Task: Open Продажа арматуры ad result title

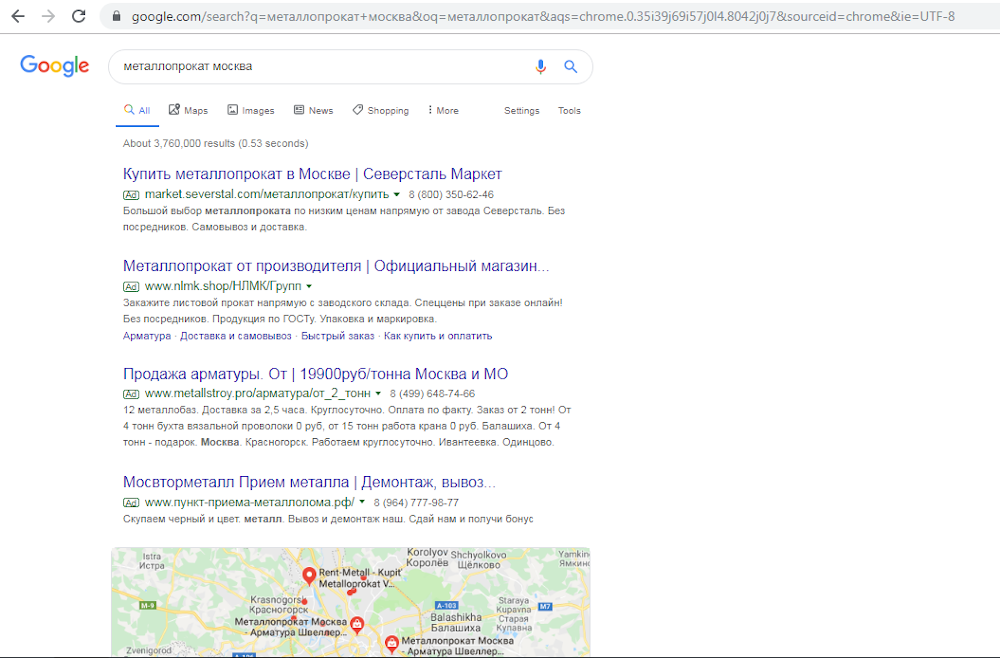Action: tap(315, 374)
